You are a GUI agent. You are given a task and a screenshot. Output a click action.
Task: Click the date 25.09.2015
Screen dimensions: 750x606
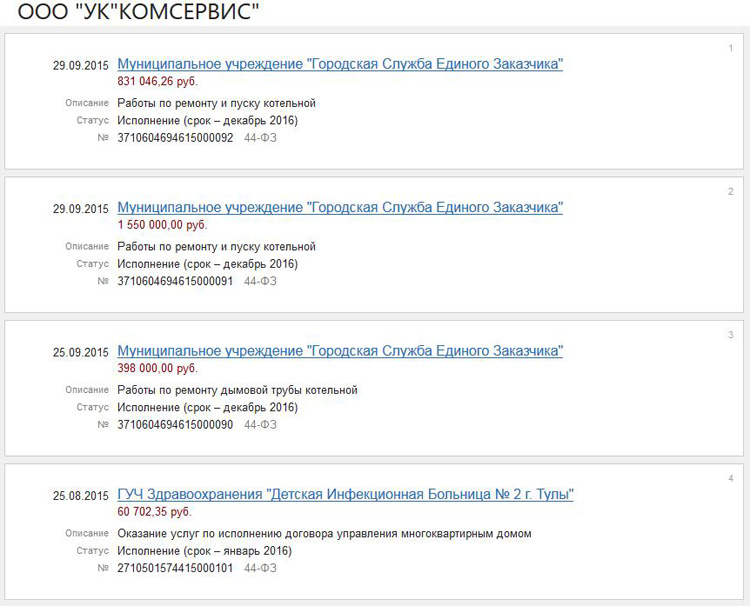pos(80,352)
